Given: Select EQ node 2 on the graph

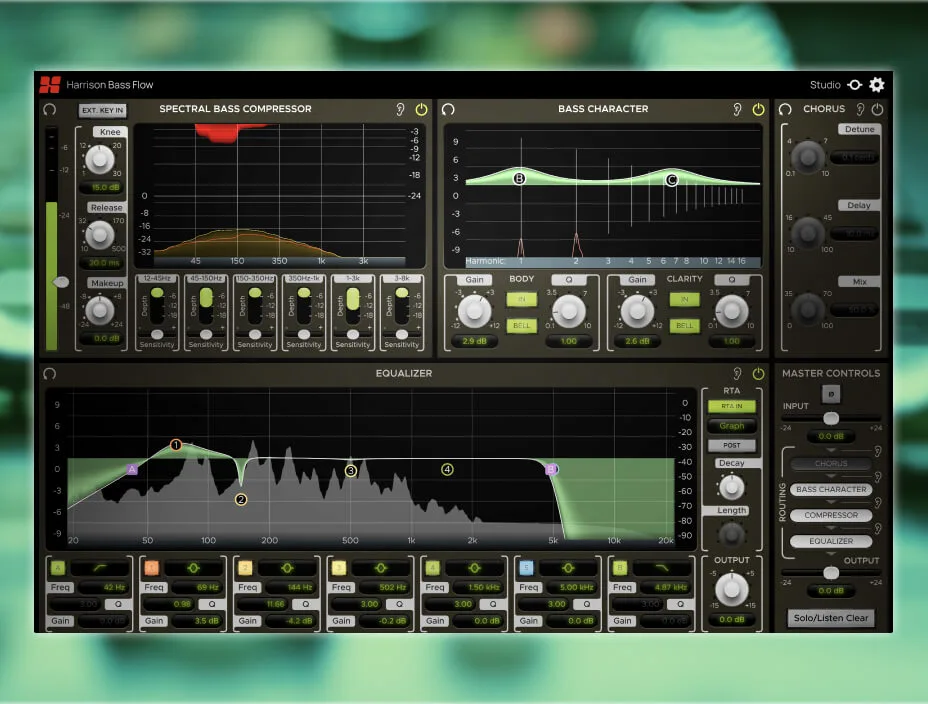Looking at the screenshot, I should pyautogui.click(x=241, y=499).
